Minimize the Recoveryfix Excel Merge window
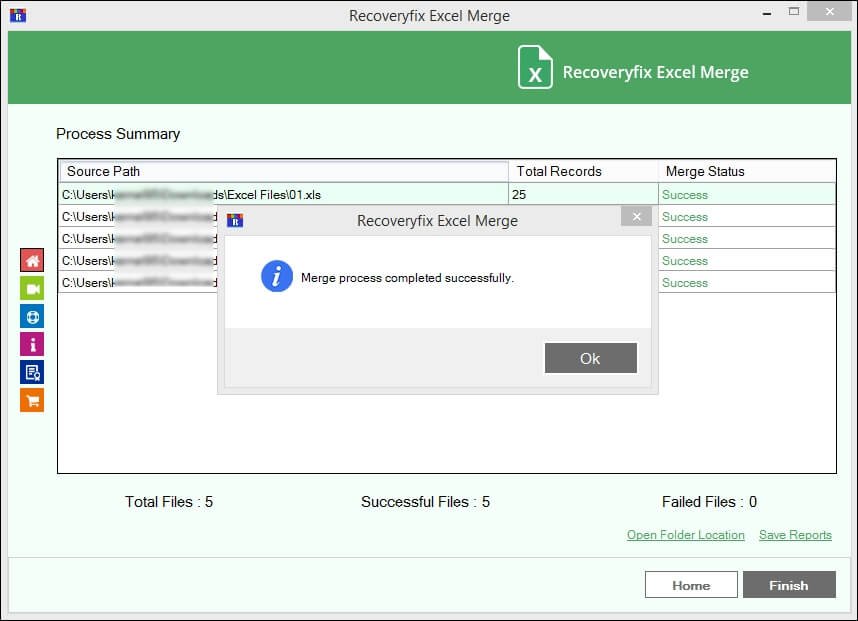This screenshot has height=621, width=858. 767,12
